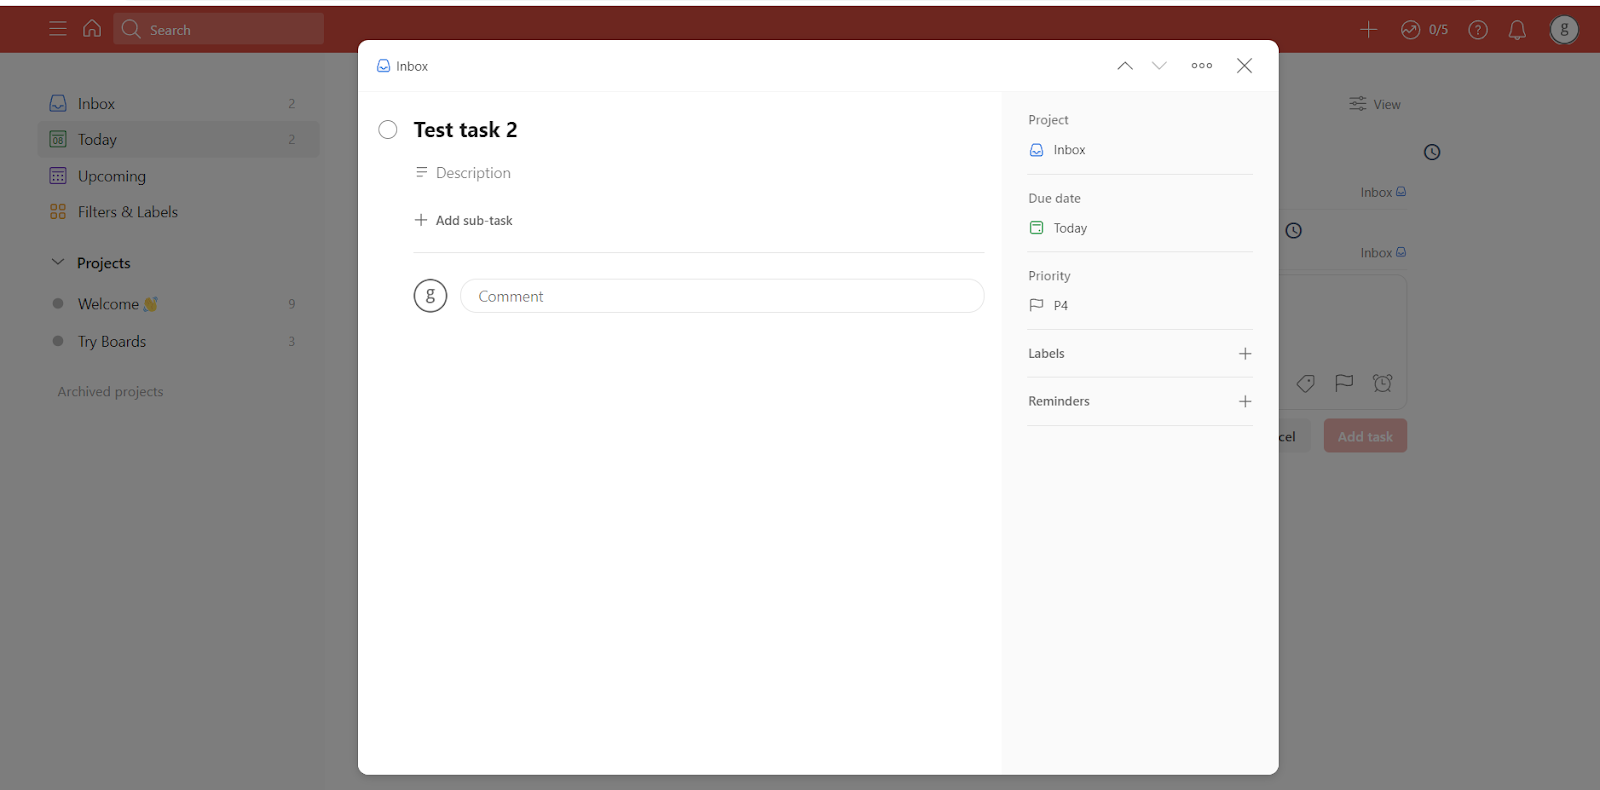Open Filters & Labels in the sidebar
The image size is (1600, 790).
pos(179,212)
